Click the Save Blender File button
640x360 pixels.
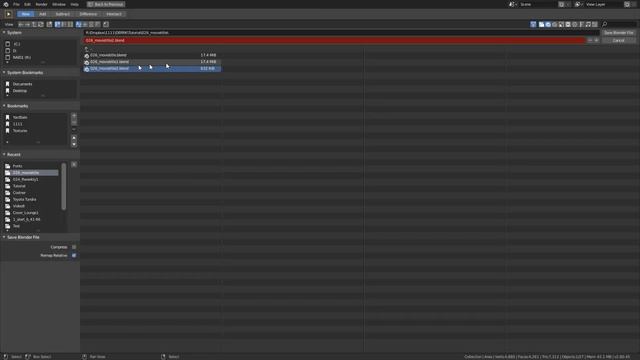pos(619,33)
